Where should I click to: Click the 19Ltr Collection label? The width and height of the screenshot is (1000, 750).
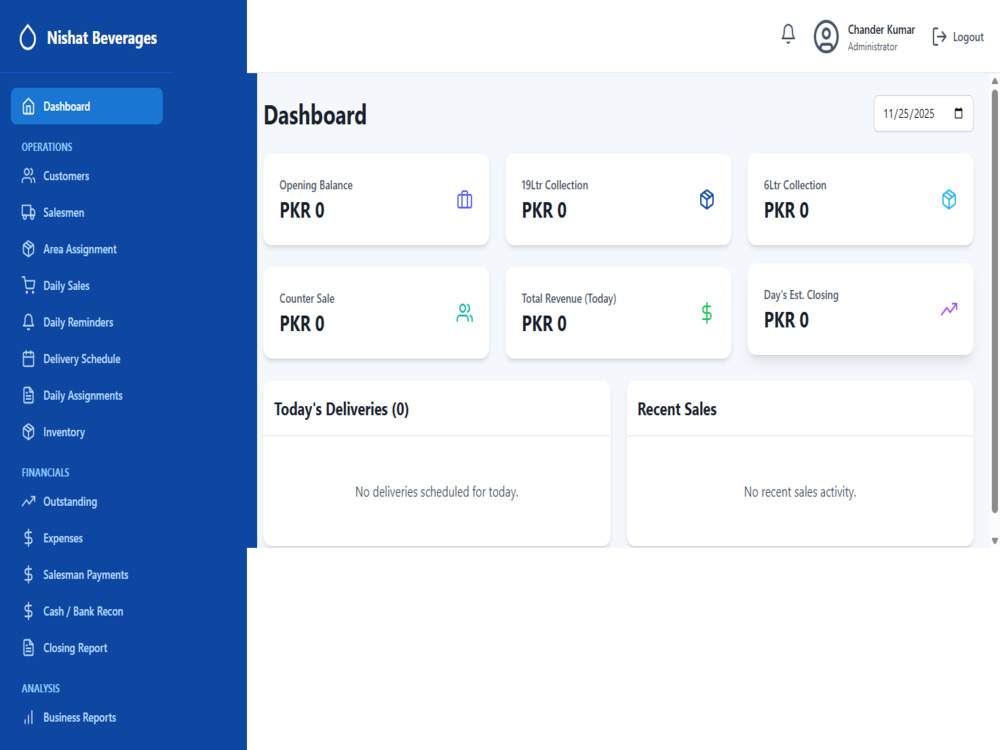tap(555, 185)
